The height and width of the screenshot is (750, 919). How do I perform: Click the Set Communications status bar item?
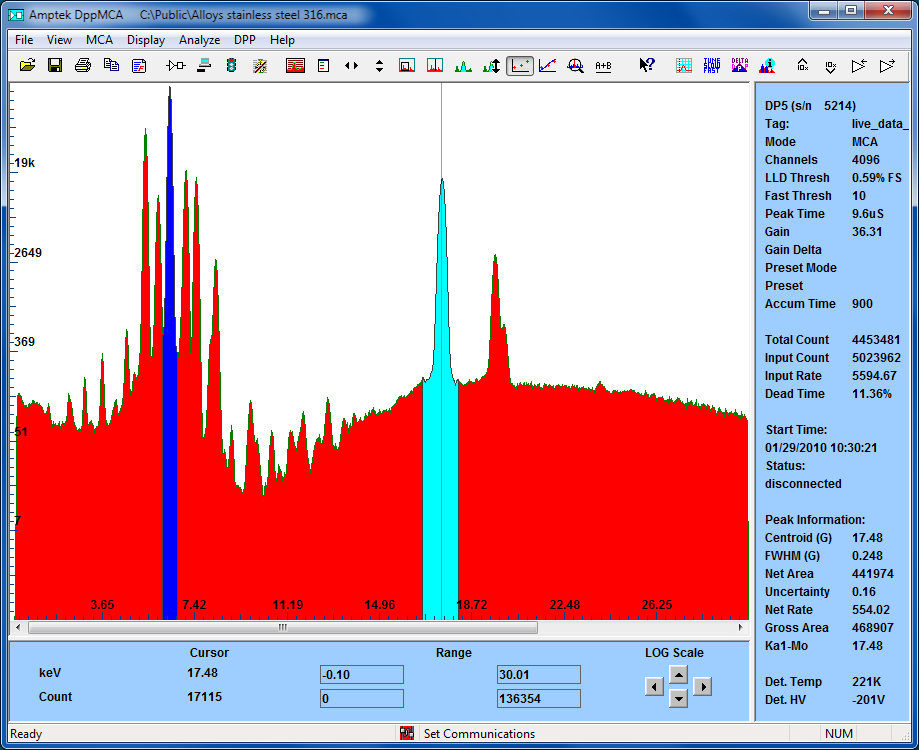(x=478, y=734)
